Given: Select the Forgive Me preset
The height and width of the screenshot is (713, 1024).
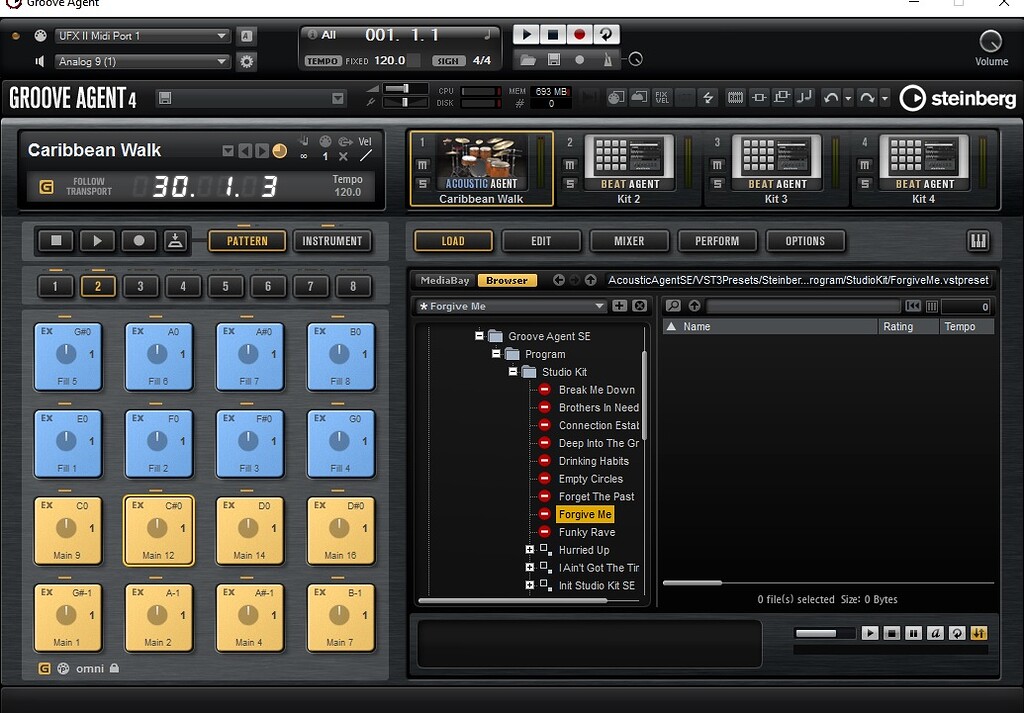Looking at the screenshot, I should point(585,514).
